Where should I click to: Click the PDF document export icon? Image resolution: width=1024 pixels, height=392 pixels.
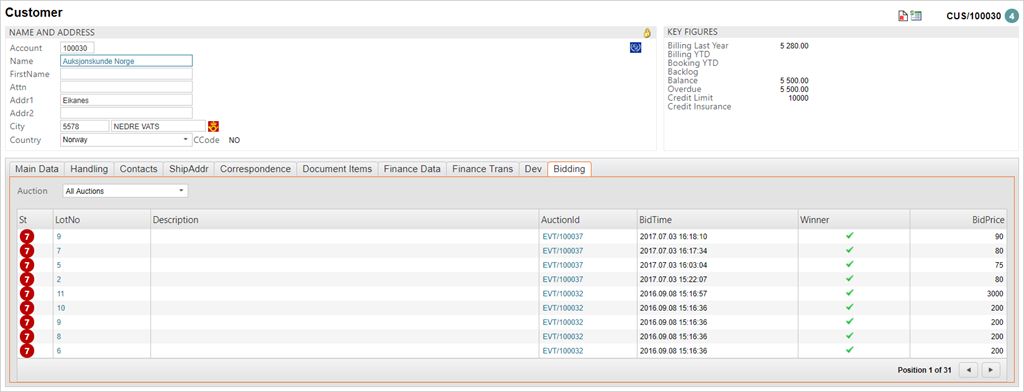903,16
